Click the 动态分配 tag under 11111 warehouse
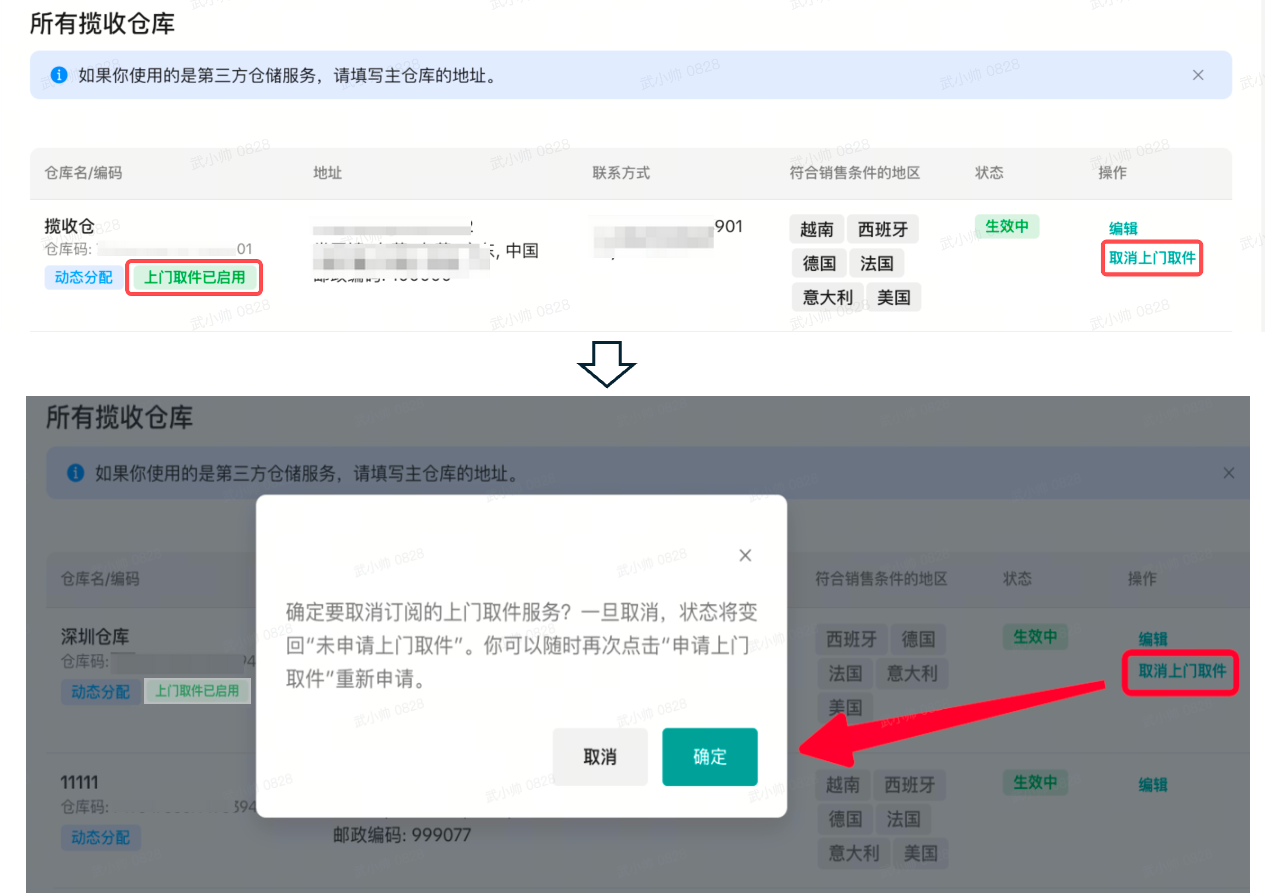 click(x=100, y=837)
